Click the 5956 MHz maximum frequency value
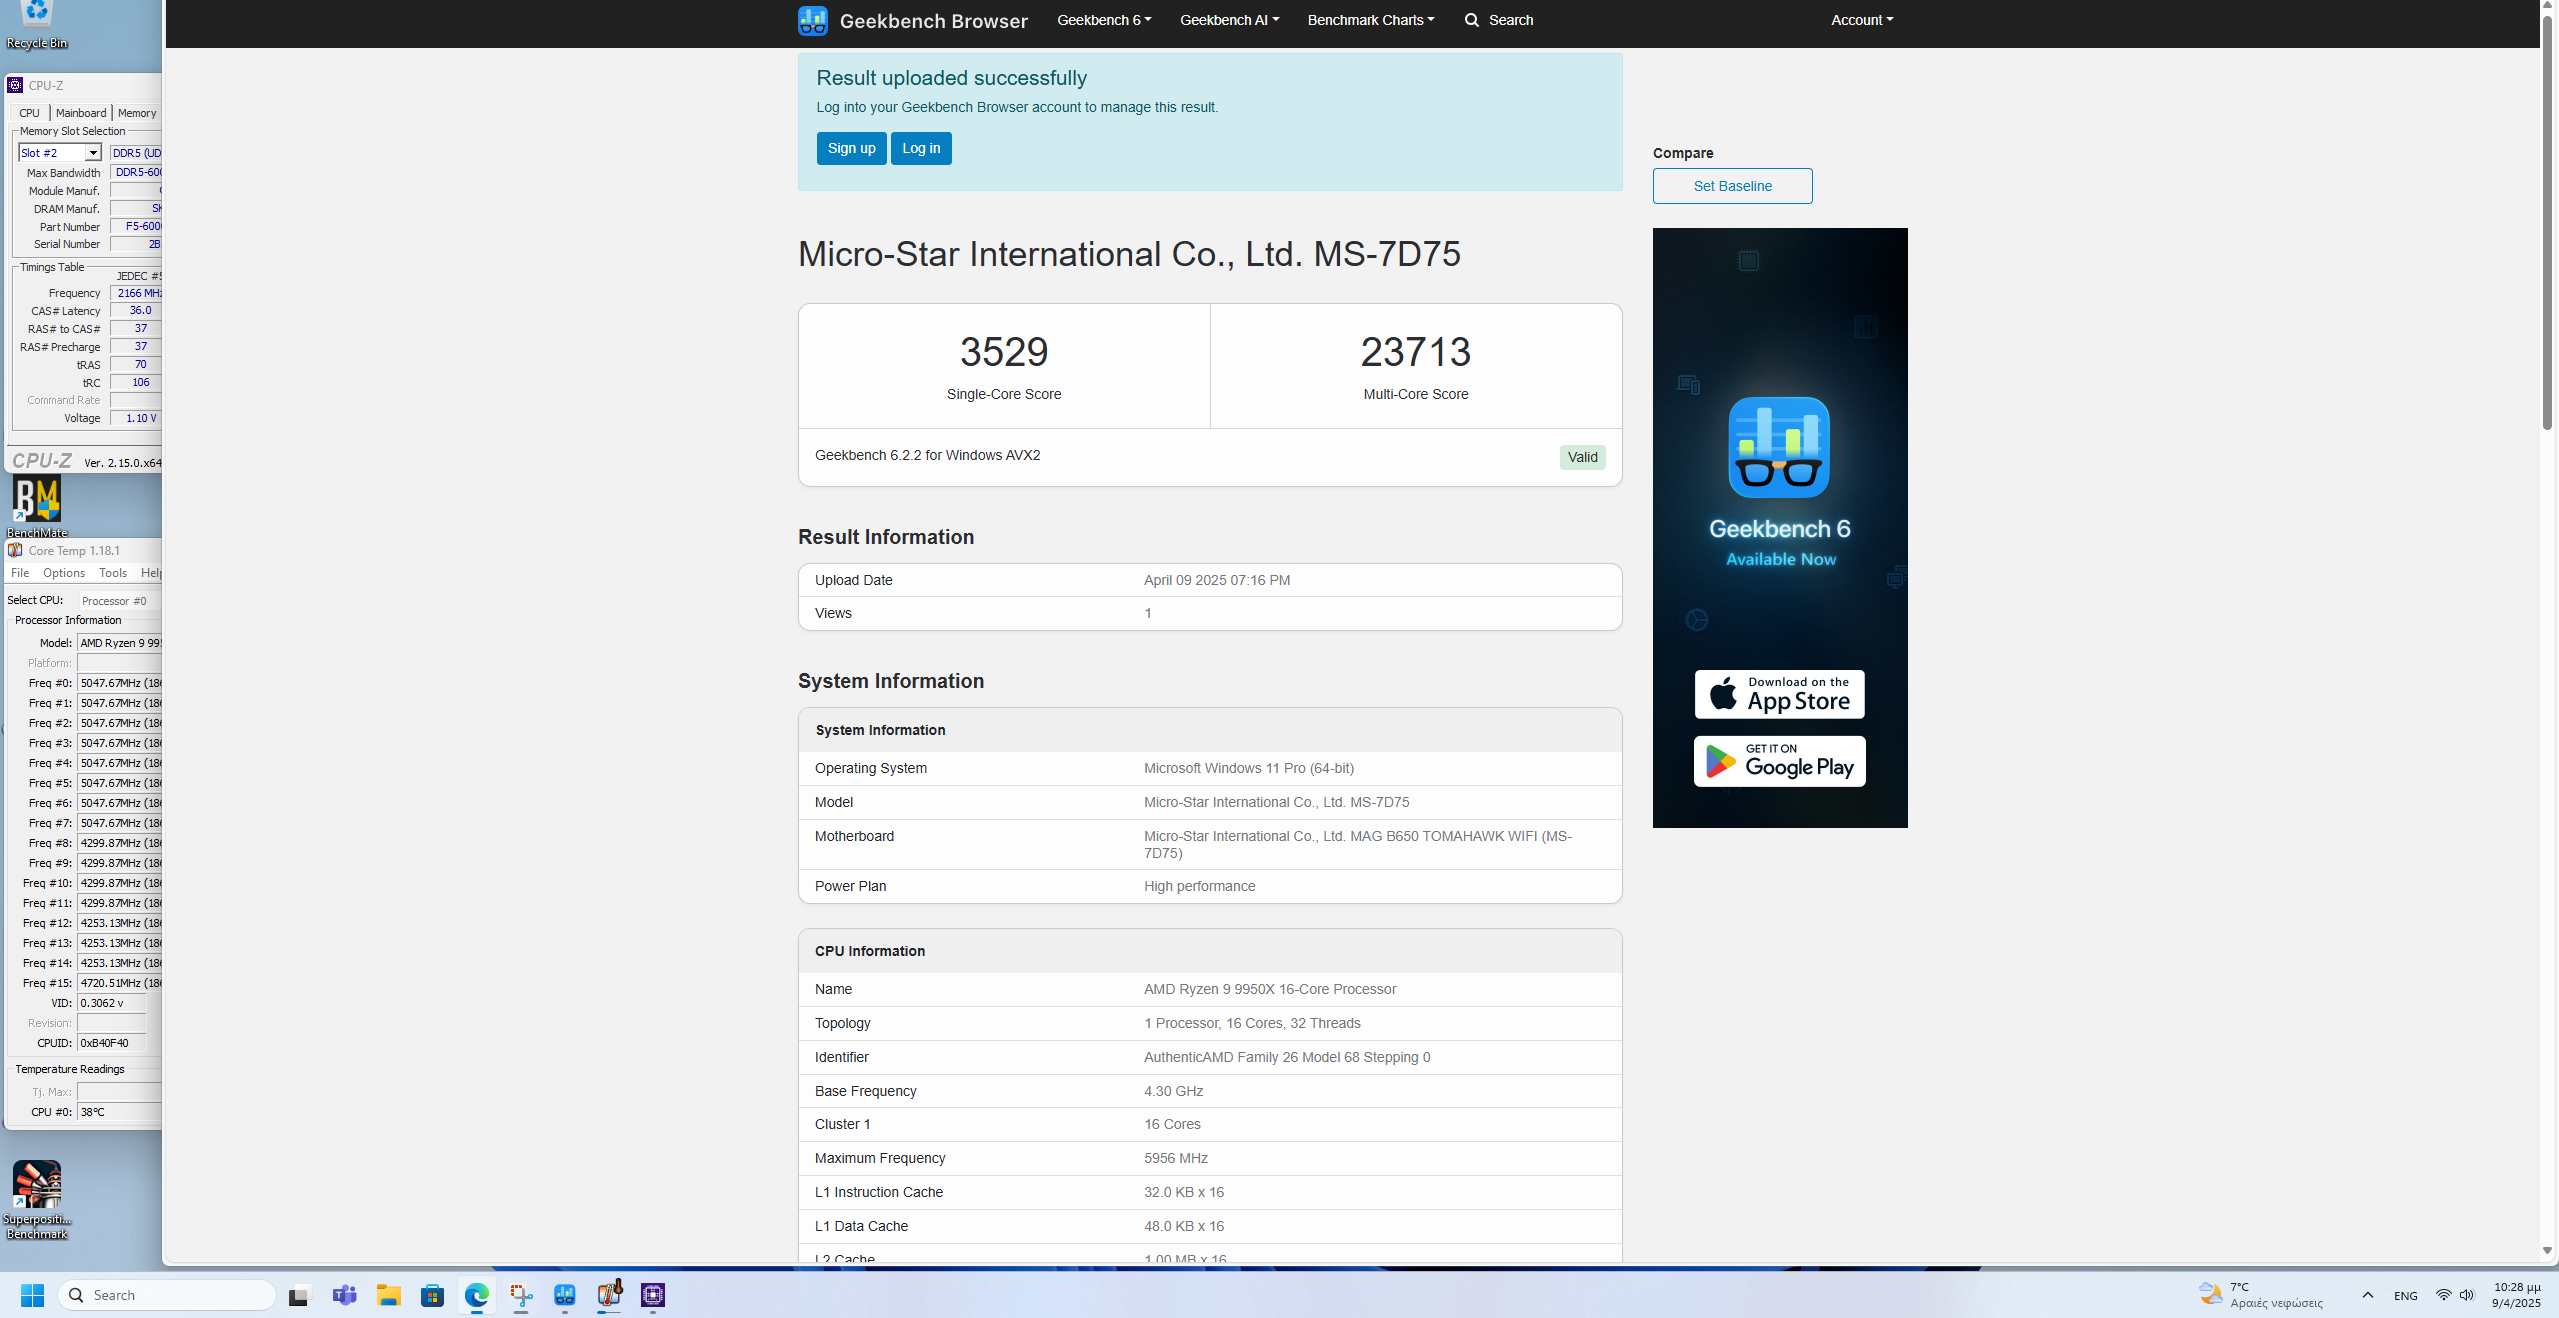Image resolution: width=2559 pixels, height=1318 pixels. click(1176, 1158)
